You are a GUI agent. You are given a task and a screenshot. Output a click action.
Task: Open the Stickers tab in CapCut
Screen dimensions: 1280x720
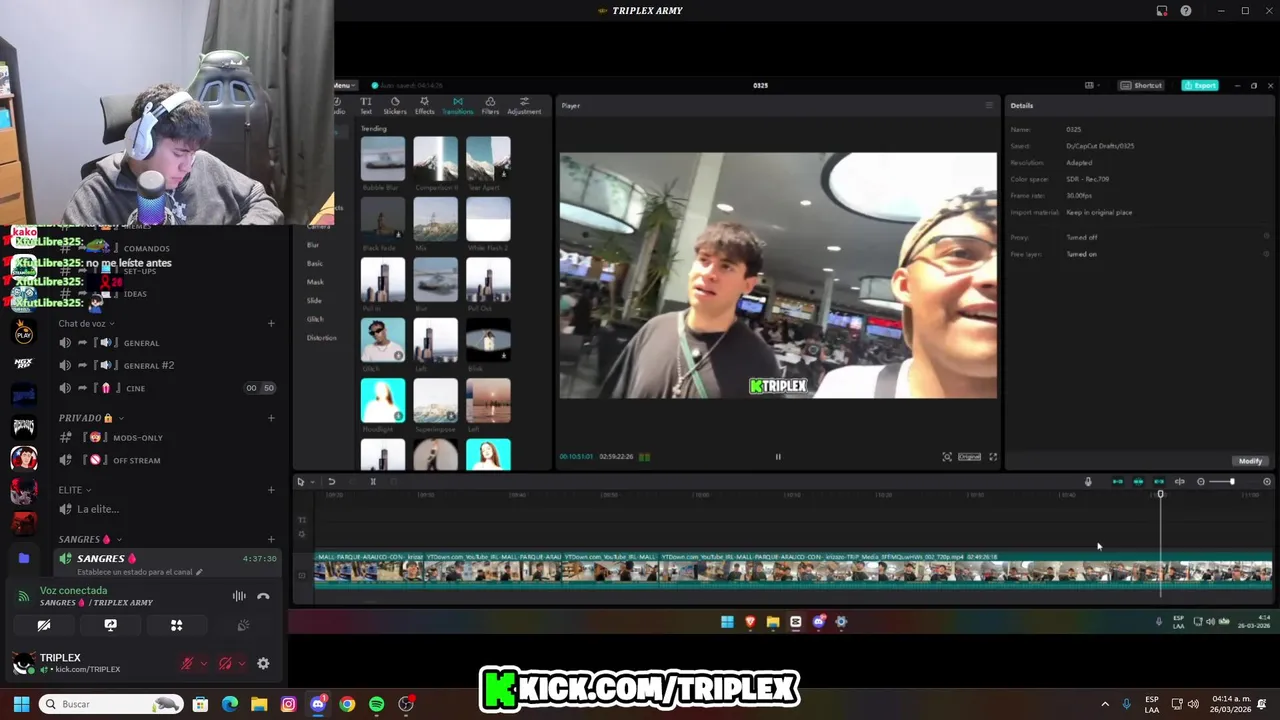coord(395,105)
